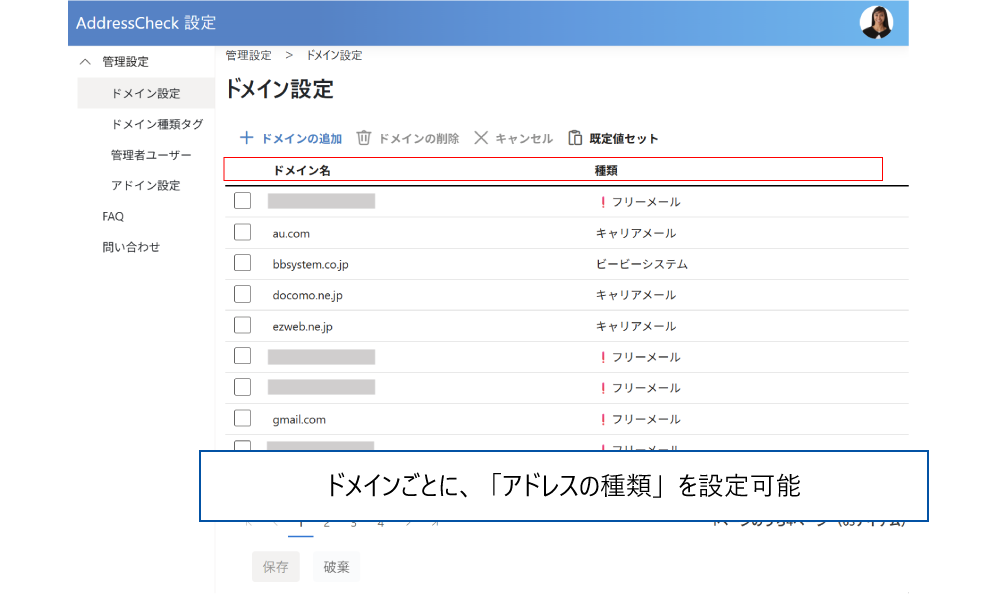Open the FAQ page
Viewport: 1000px width, 600px height.
click(x=113, y=216)
